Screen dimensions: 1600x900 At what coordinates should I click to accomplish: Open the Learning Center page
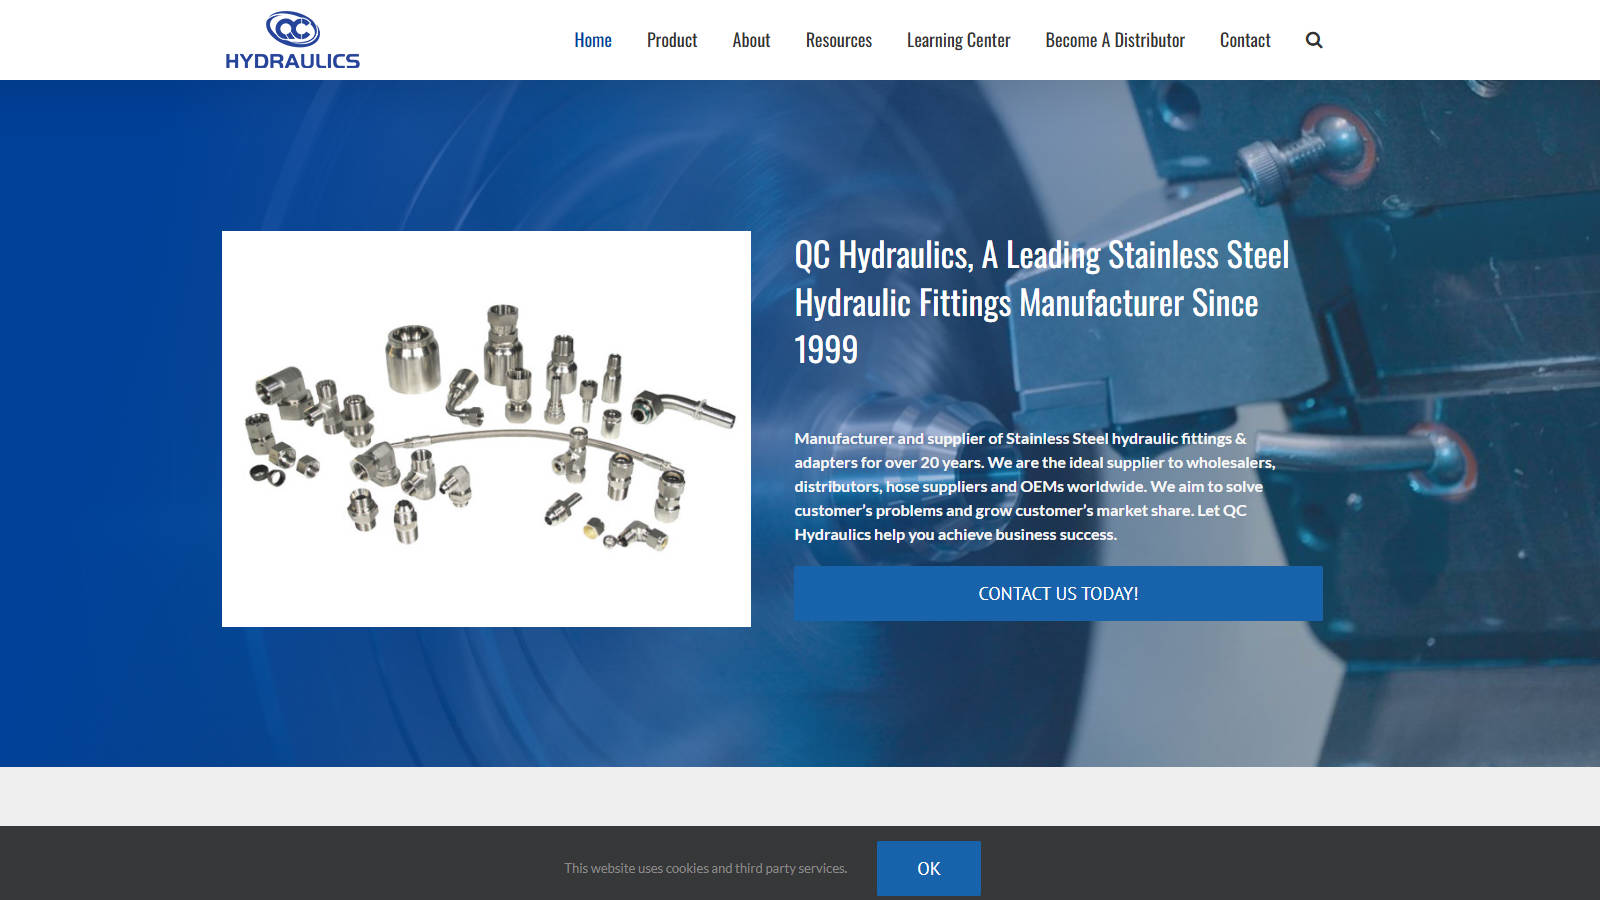[958, 40]
